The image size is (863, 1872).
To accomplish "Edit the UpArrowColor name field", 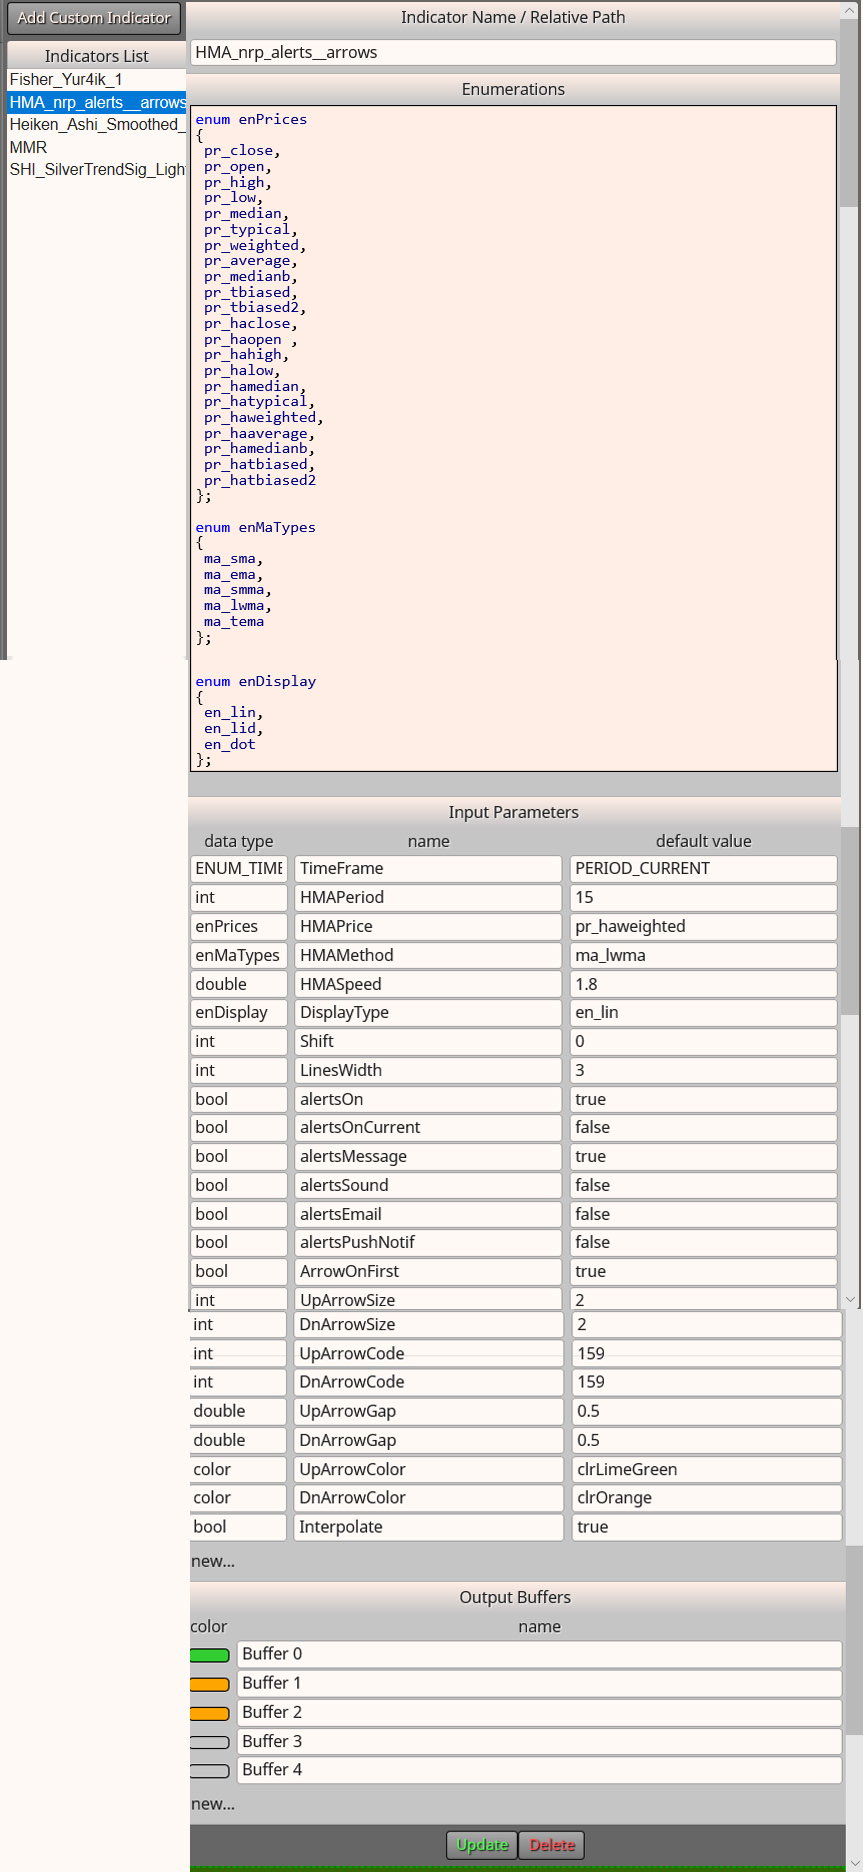I will [429, 1469].
